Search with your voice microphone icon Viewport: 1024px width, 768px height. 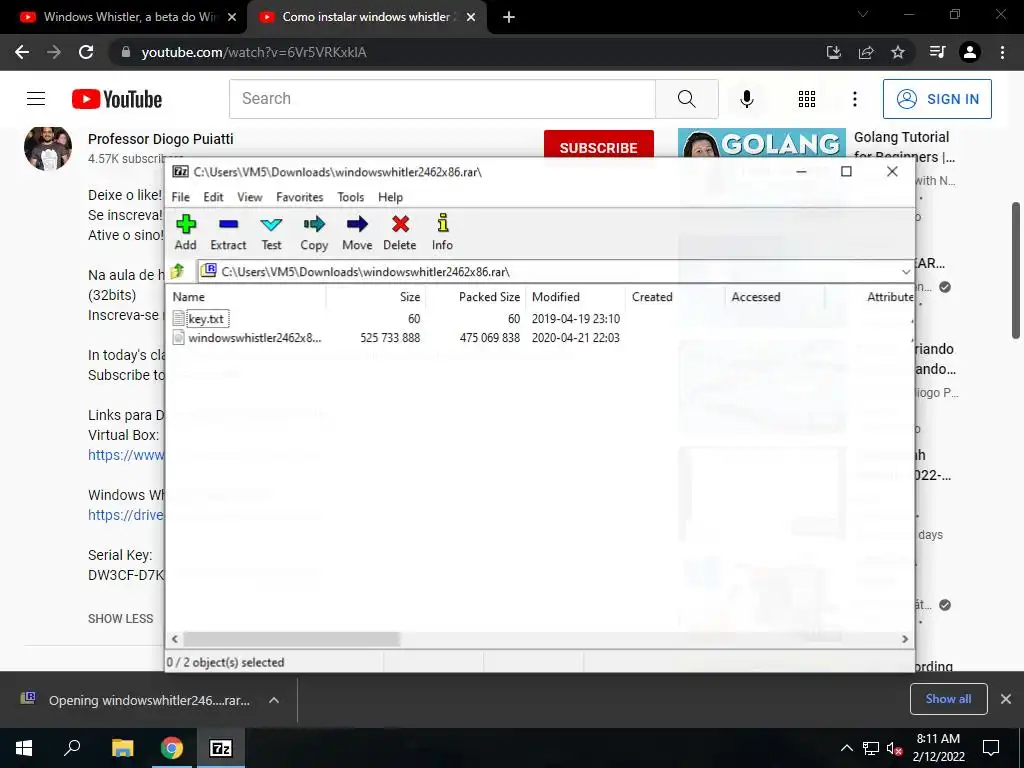pyautogui.click(x=746, y=99)
